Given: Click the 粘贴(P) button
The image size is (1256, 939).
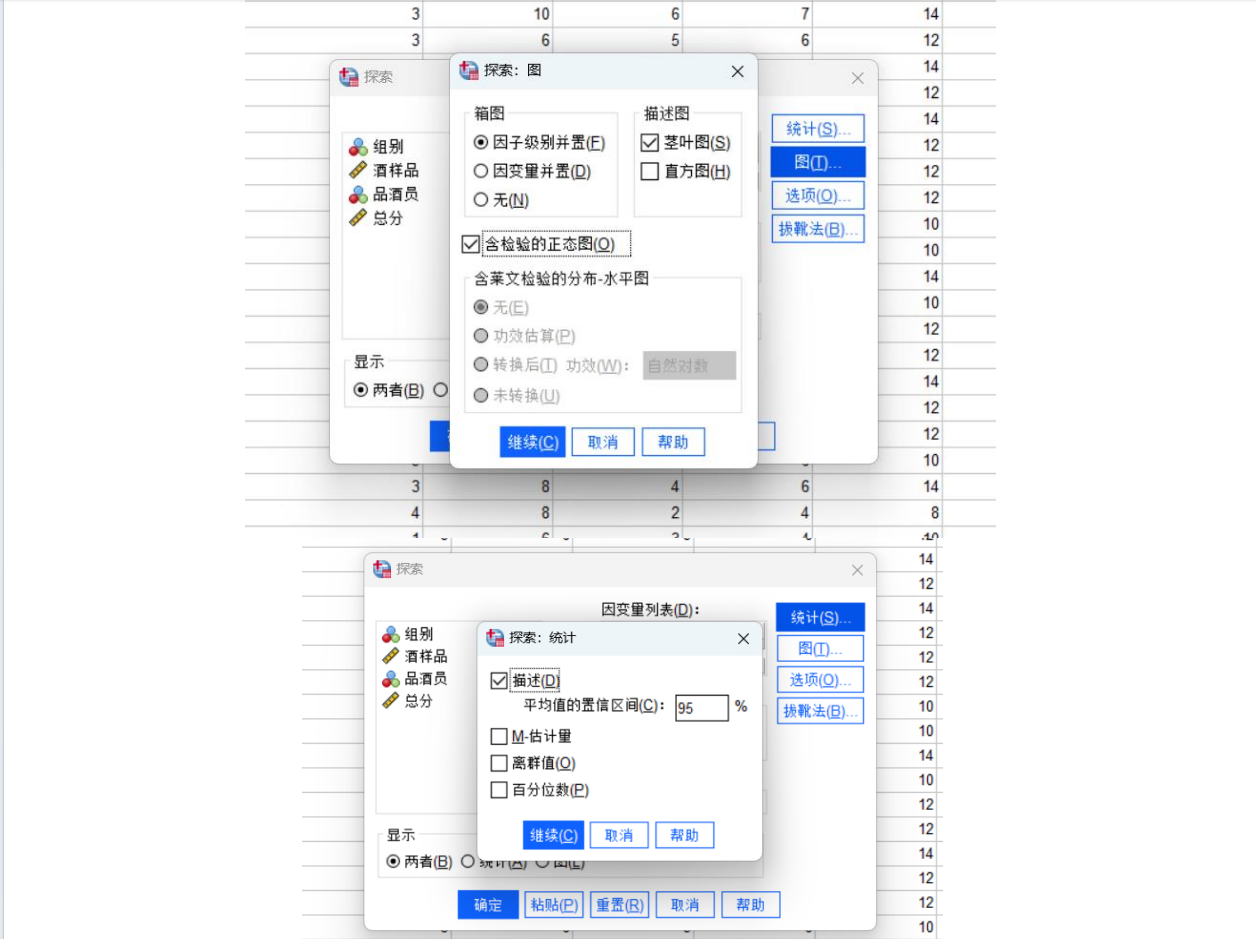Looking at the screenshot, I should [554, 905].
